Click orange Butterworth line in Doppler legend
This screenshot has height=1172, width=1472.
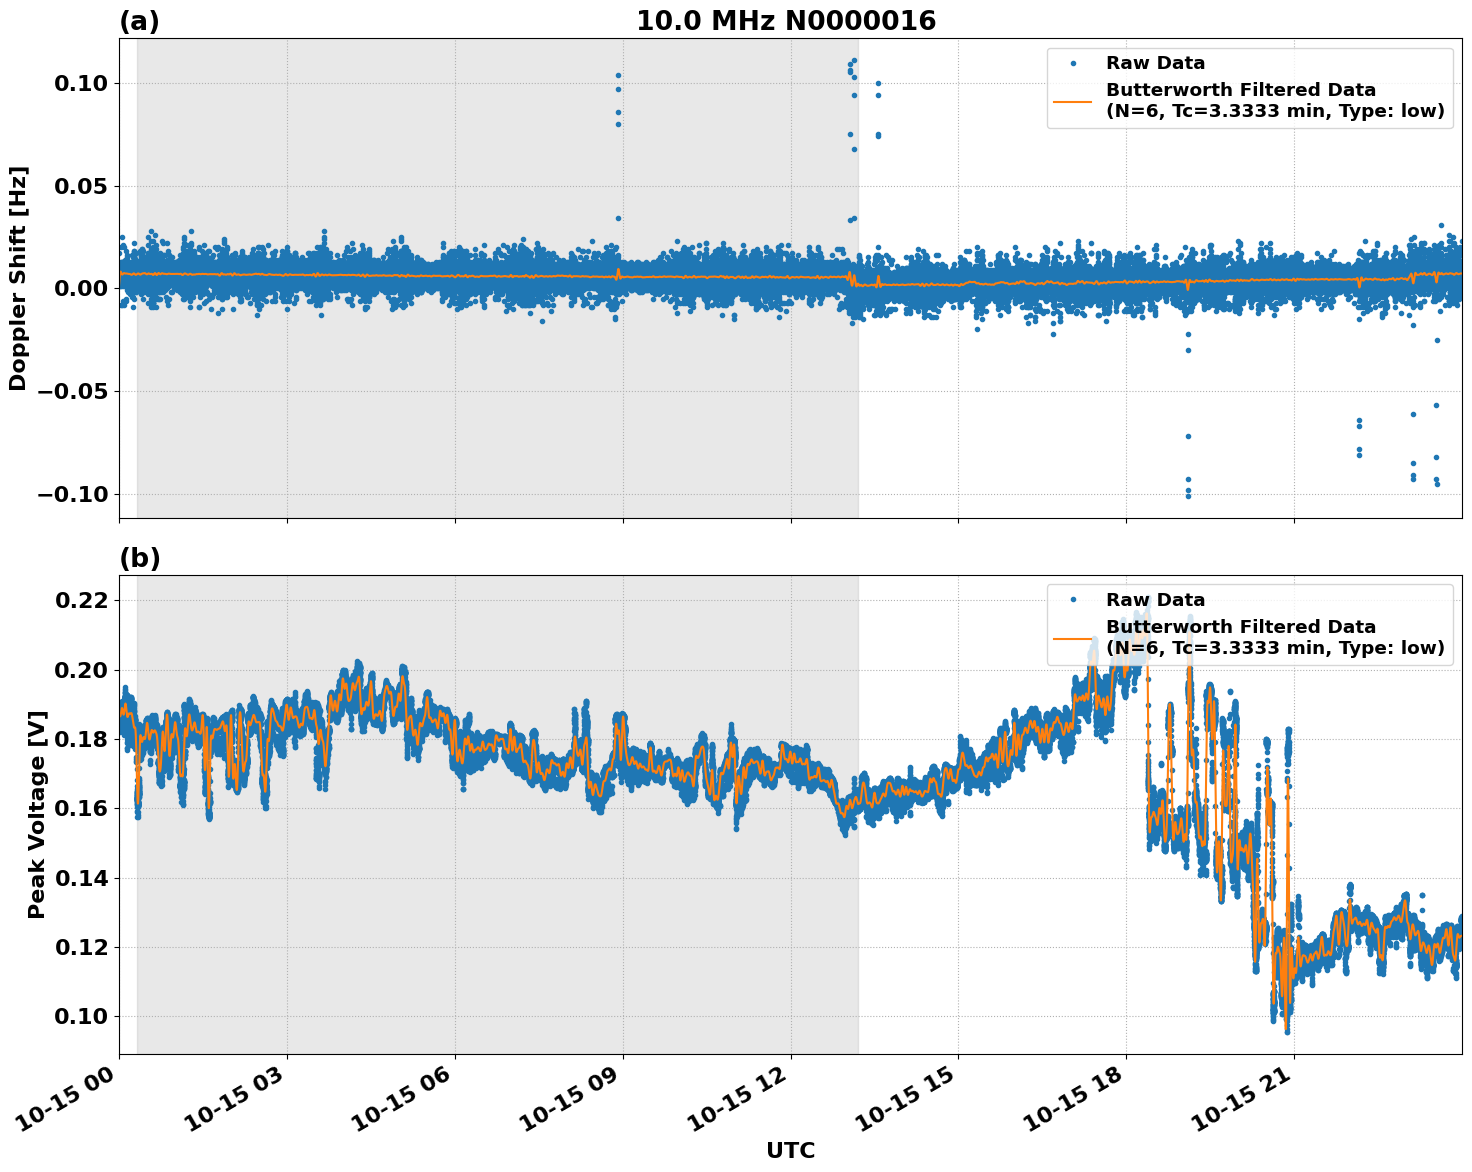point(1073,101)
